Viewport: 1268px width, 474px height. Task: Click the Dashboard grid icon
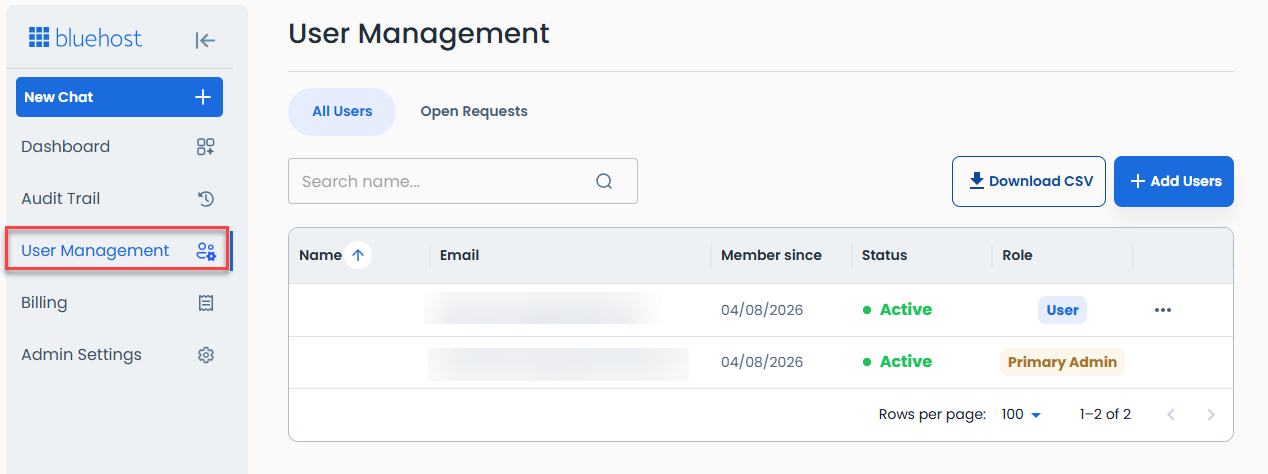[x=205, y=147]
